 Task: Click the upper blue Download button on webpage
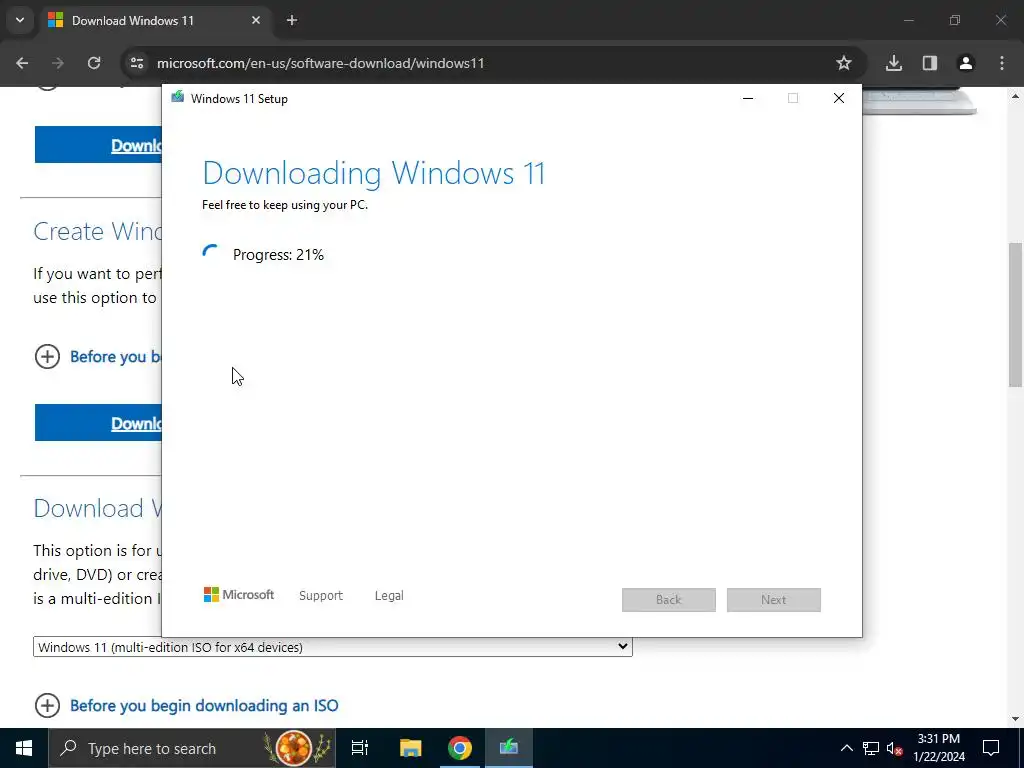pos(98,145)
